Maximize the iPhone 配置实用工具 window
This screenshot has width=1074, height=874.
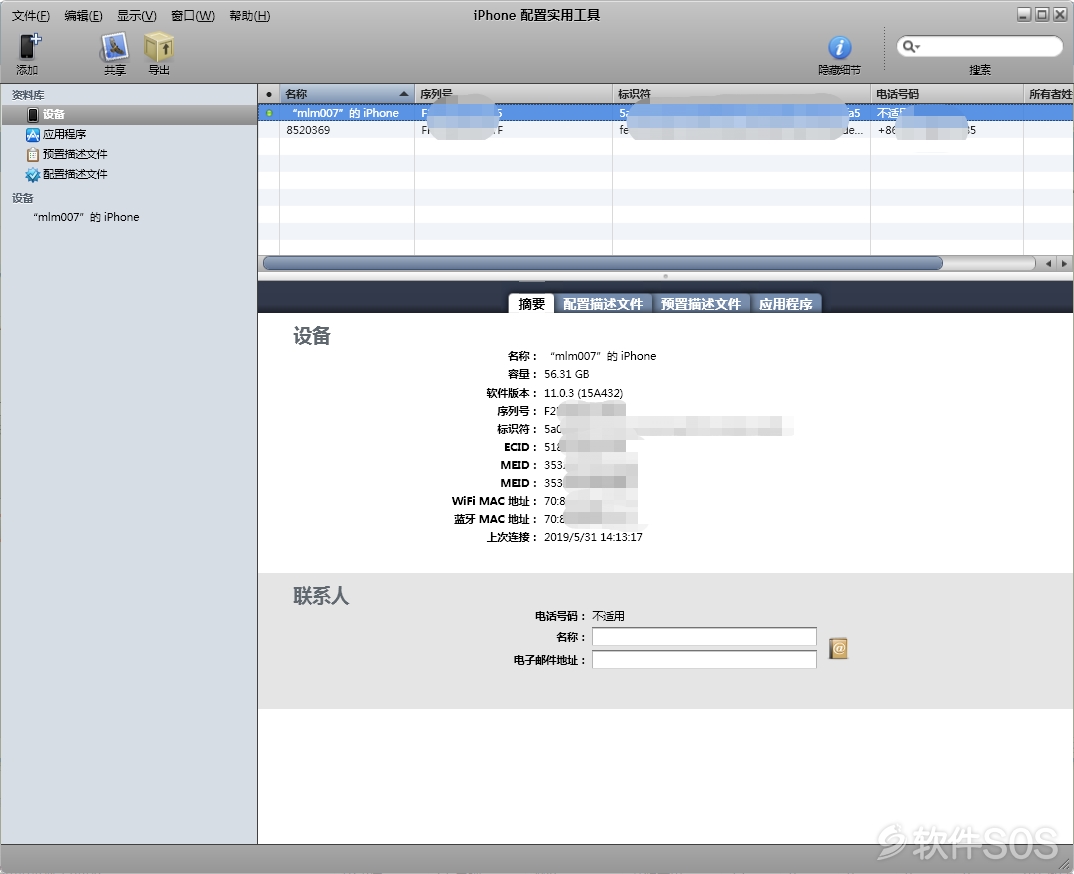tap(1042, 14)
